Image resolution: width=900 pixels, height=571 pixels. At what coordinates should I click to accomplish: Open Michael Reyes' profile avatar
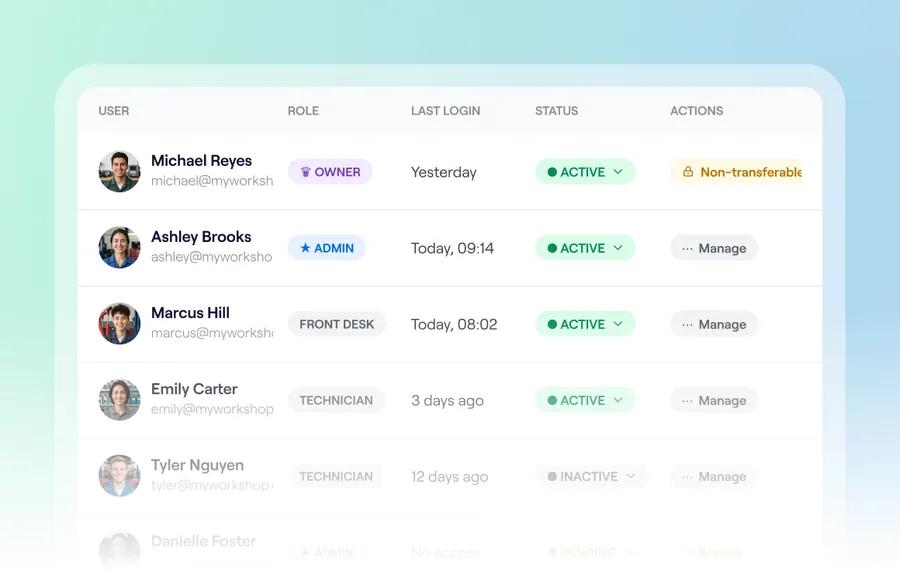119,172
